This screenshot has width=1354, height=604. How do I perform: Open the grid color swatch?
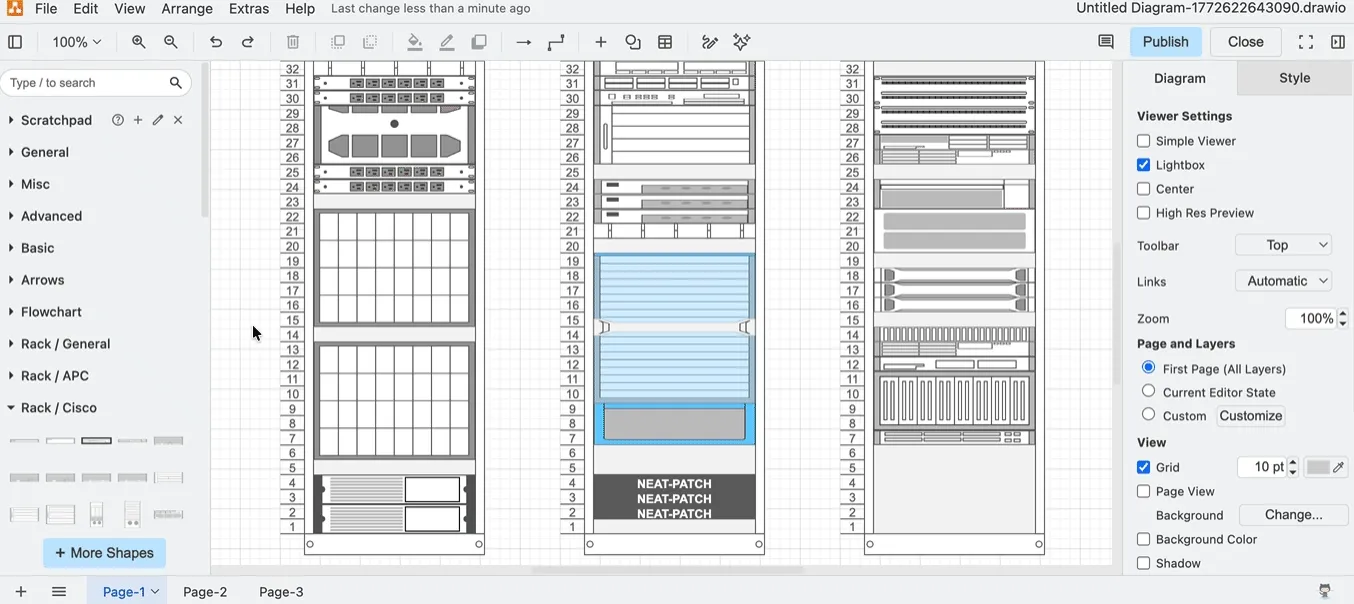[1326, 467]
